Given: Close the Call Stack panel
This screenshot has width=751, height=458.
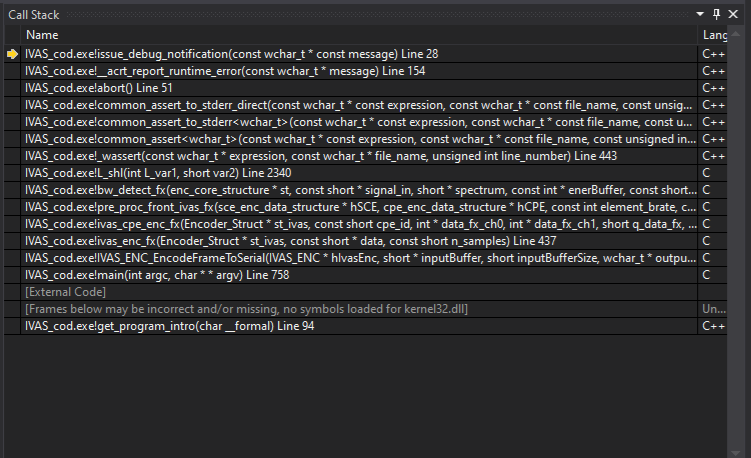Looking at the screenshot, I should coord(735,13).
